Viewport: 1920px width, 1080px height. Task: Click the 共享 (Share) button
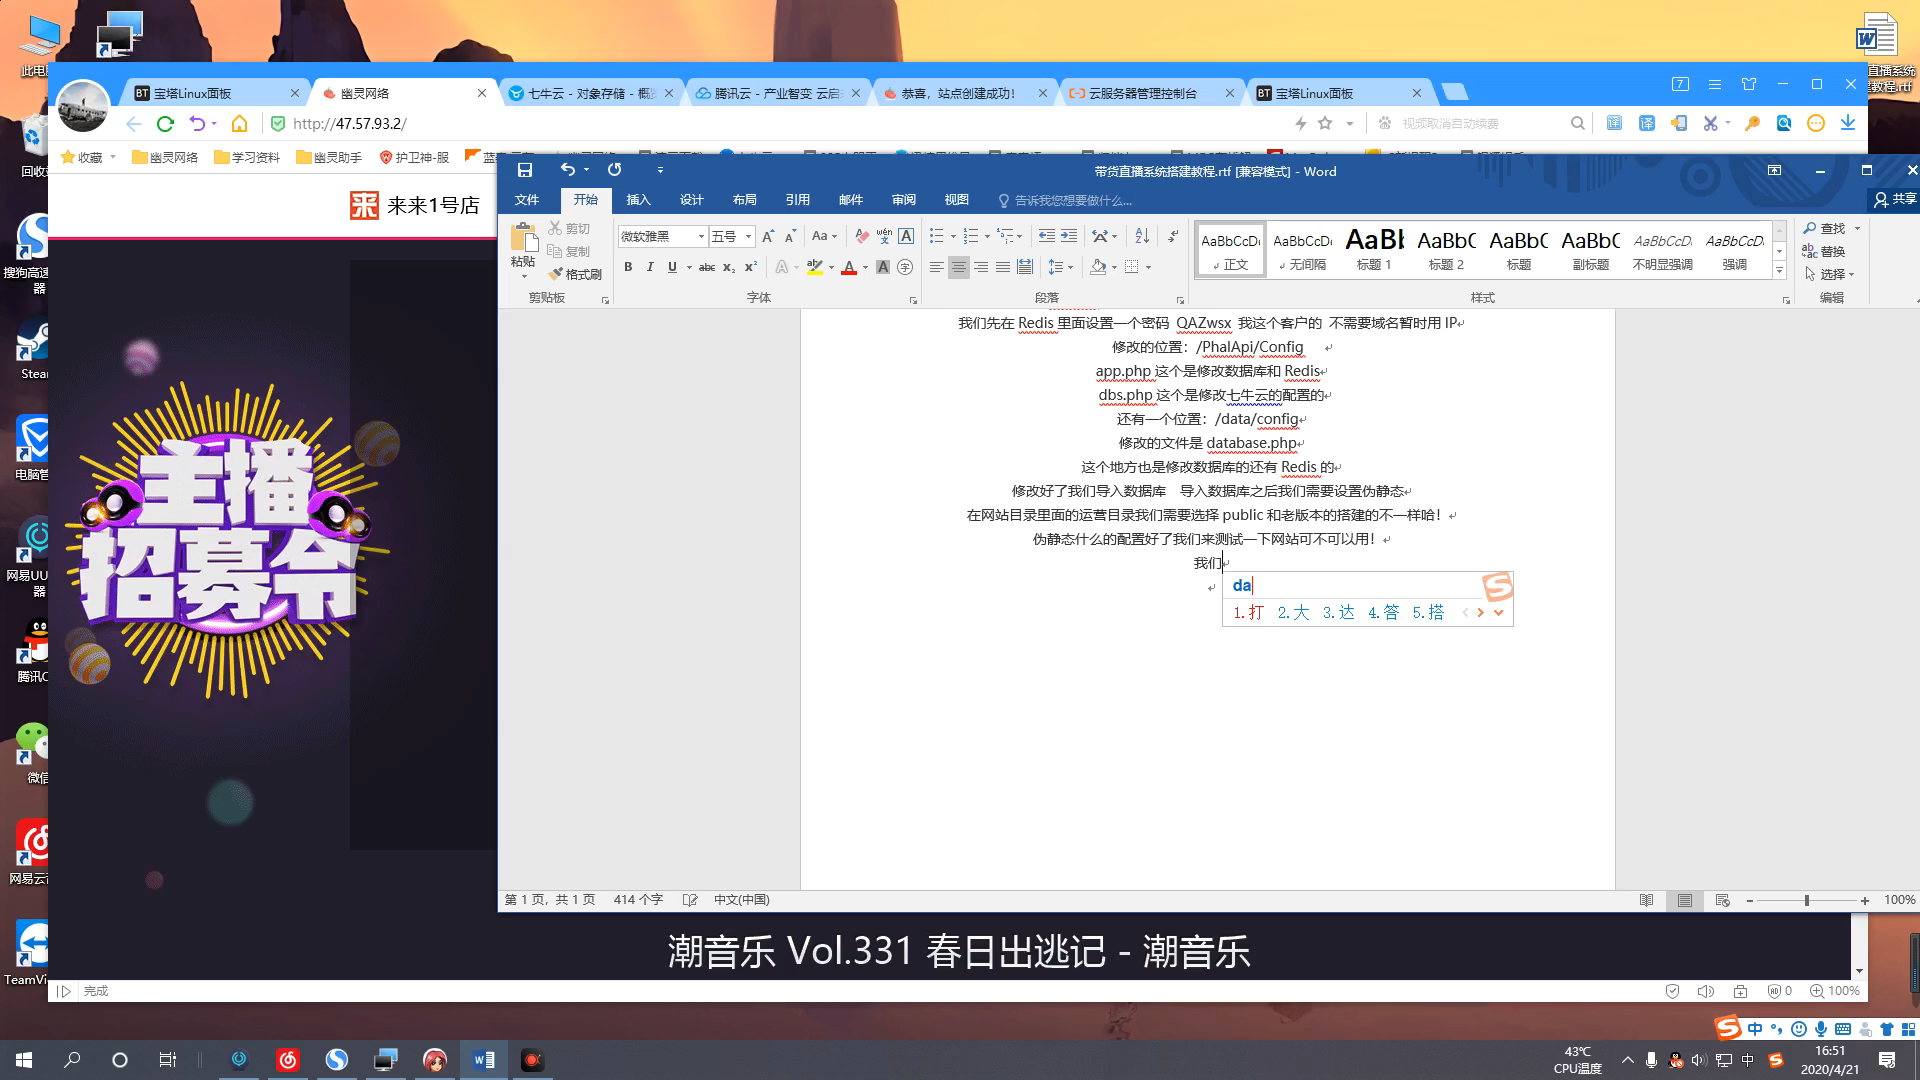1895,199
